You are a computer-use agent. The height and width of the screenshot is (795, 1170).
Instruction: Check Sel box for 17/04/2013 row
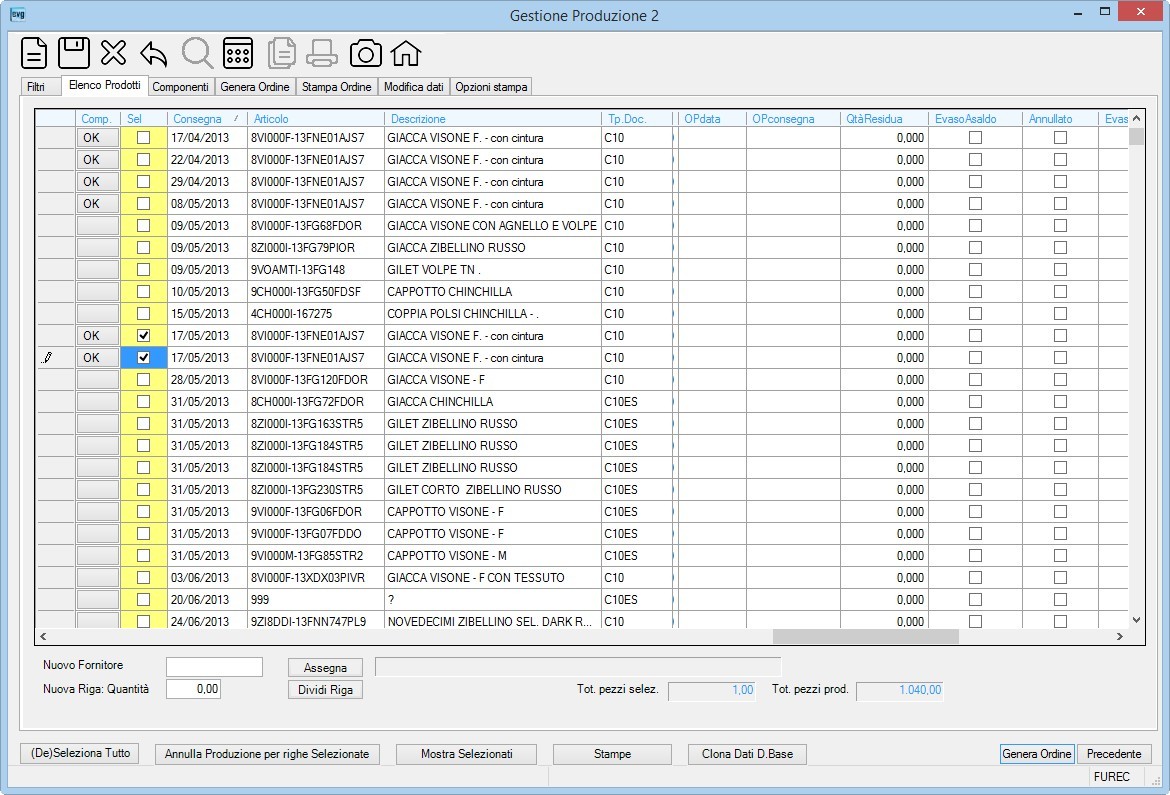coord(143,137)
